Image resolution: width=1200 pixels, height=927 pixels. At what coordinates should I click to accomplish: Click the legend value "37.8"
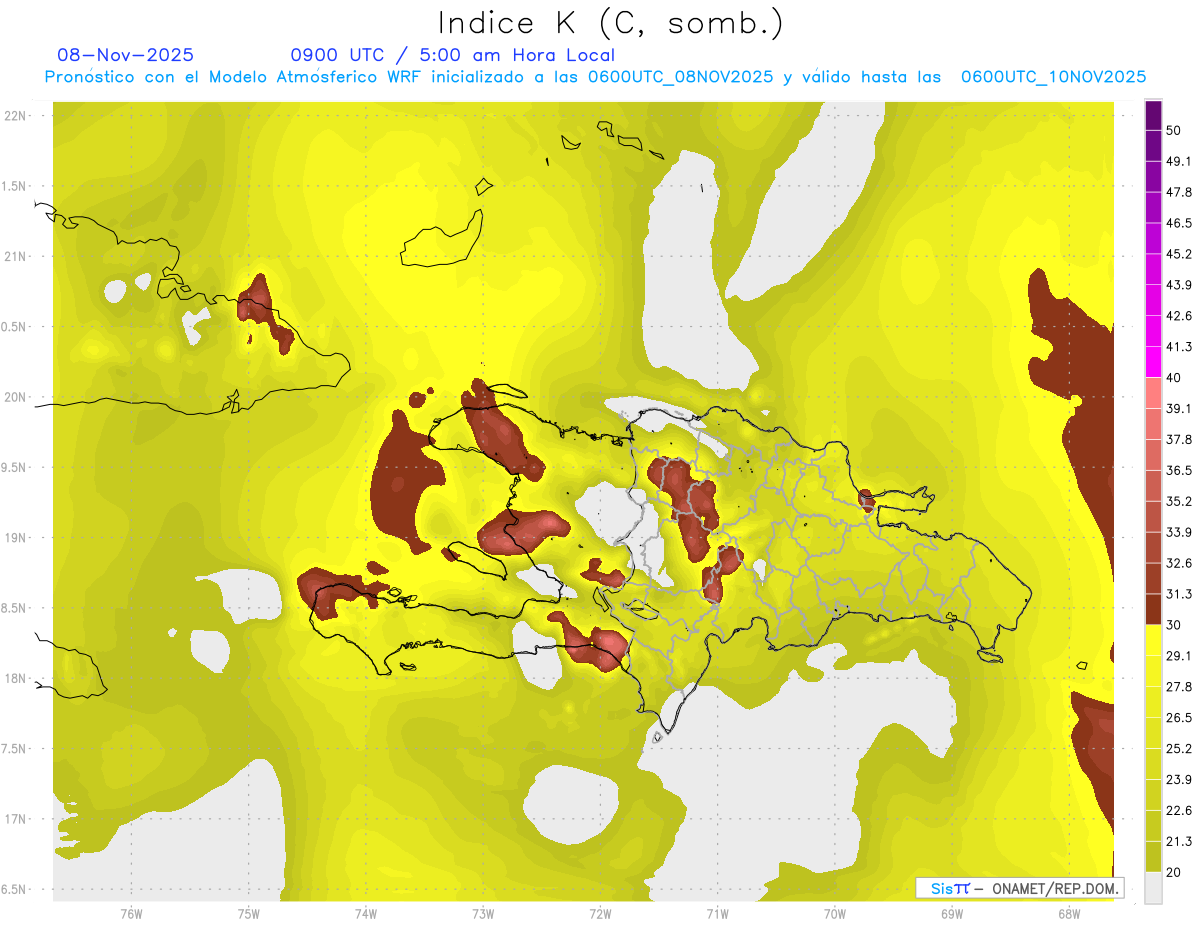(x=1179, y=439)
